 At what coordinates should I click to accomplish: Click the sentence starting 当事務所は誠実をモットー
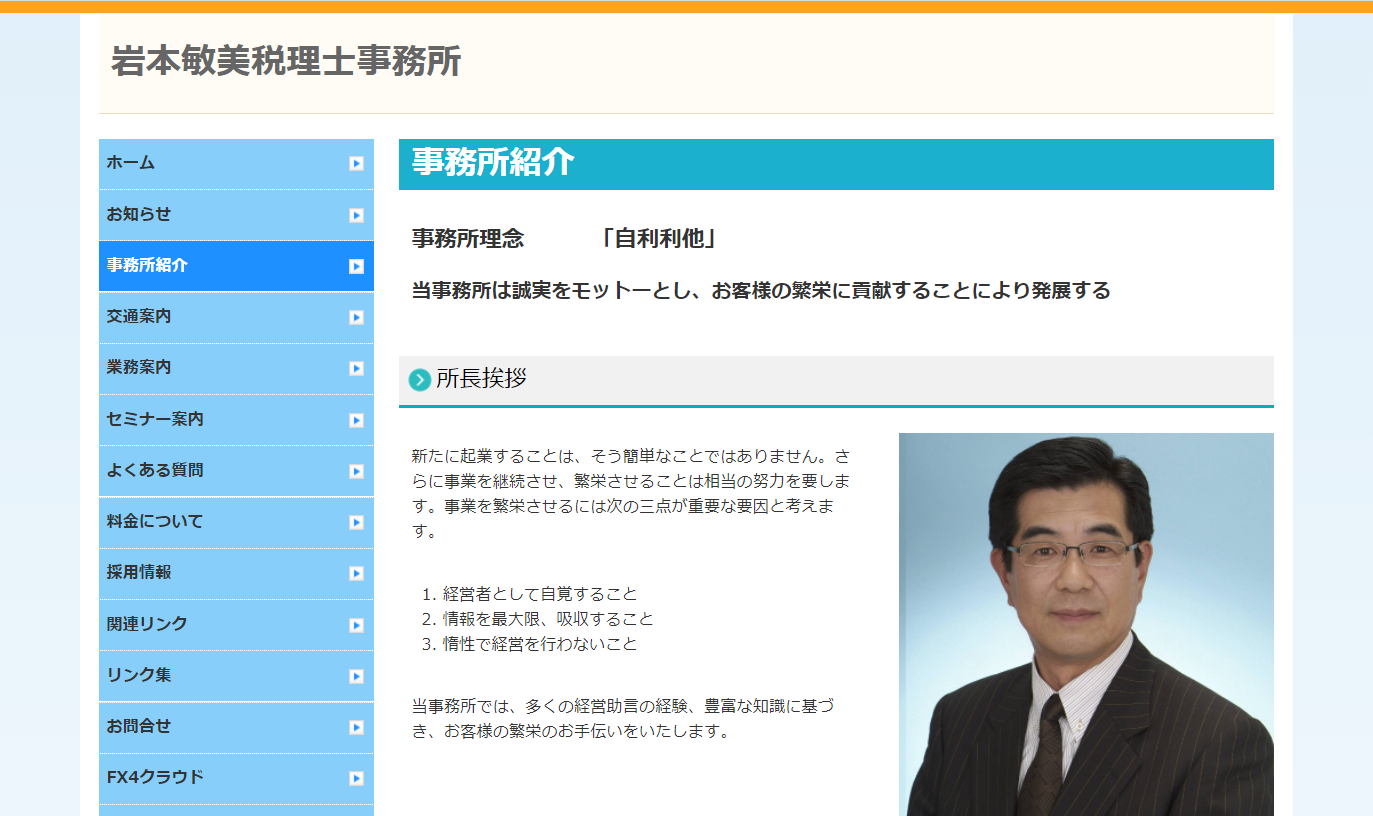[x=761, y=291]
